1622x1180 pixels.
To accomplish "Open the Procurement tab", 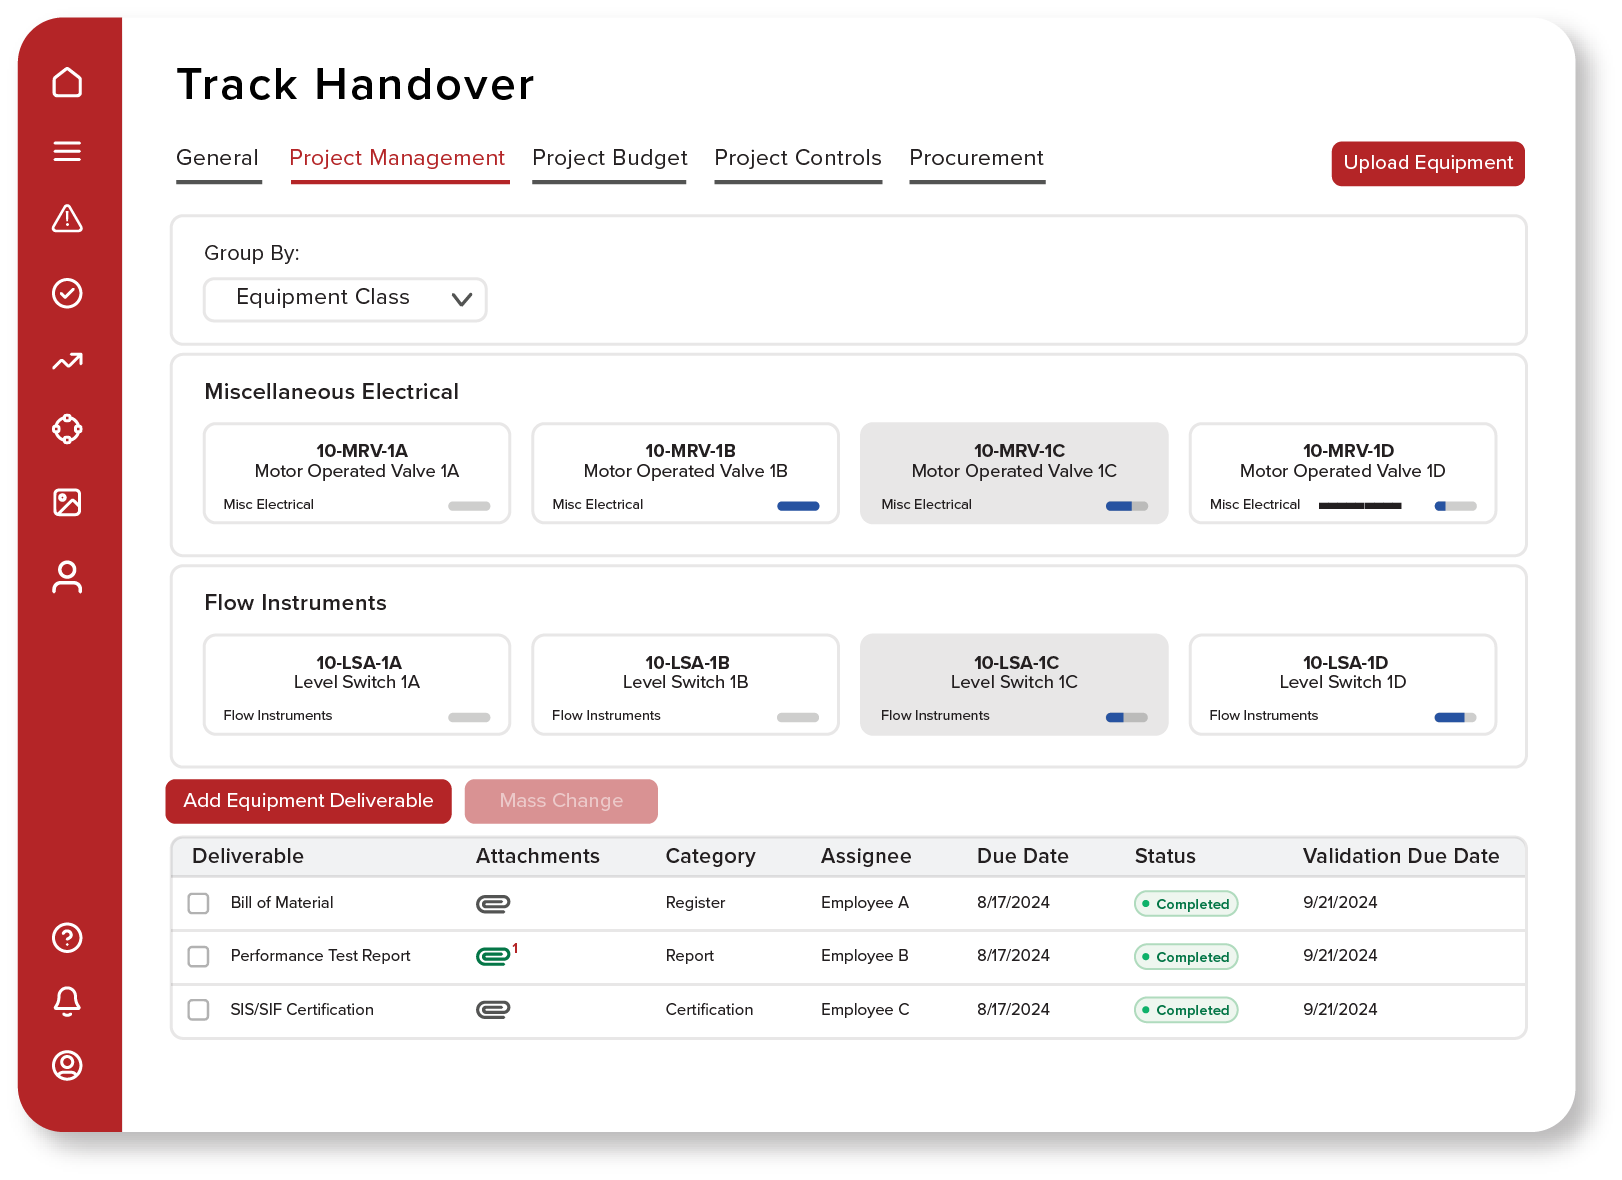I will click(976, 158).
